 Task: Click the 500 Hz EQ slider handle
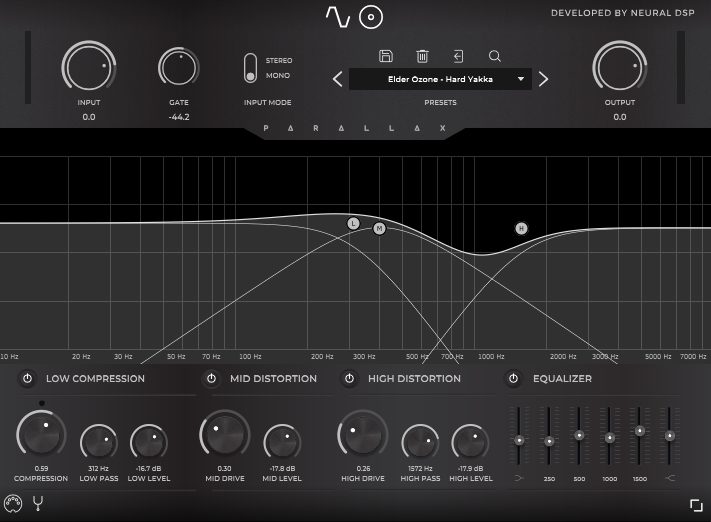[x=579, y=435]
